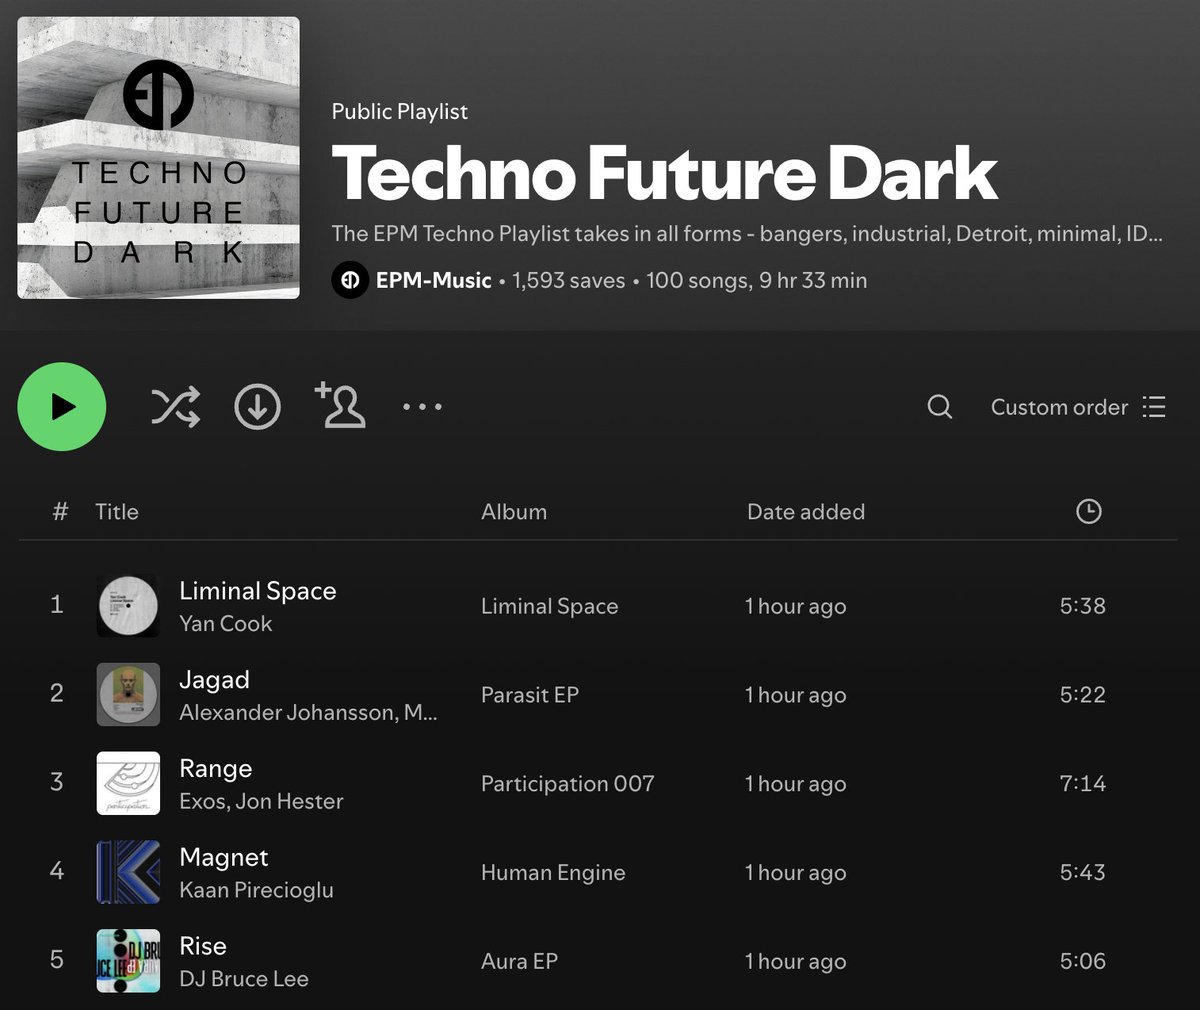The image size is (1200, 1010).
Task: Open the Participation 007 album link
Action: [x=567, y=784]
